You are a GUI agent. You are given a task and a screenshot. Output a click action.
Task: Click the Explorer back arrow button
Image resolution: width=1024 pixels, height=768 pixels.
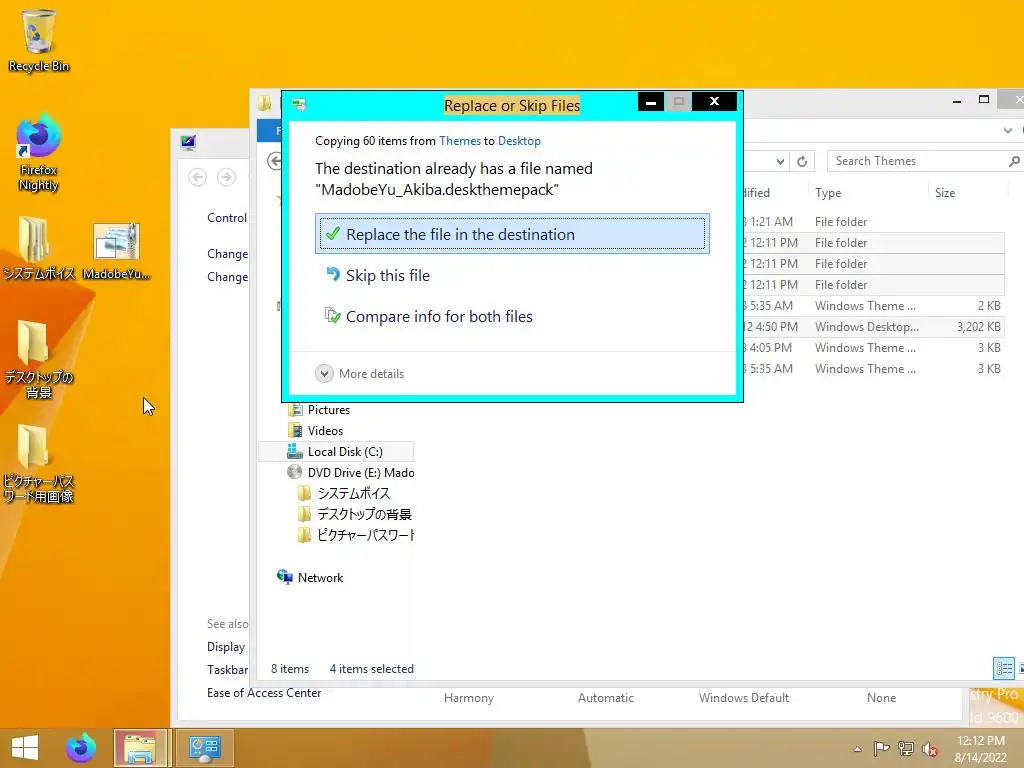point(275,161)
